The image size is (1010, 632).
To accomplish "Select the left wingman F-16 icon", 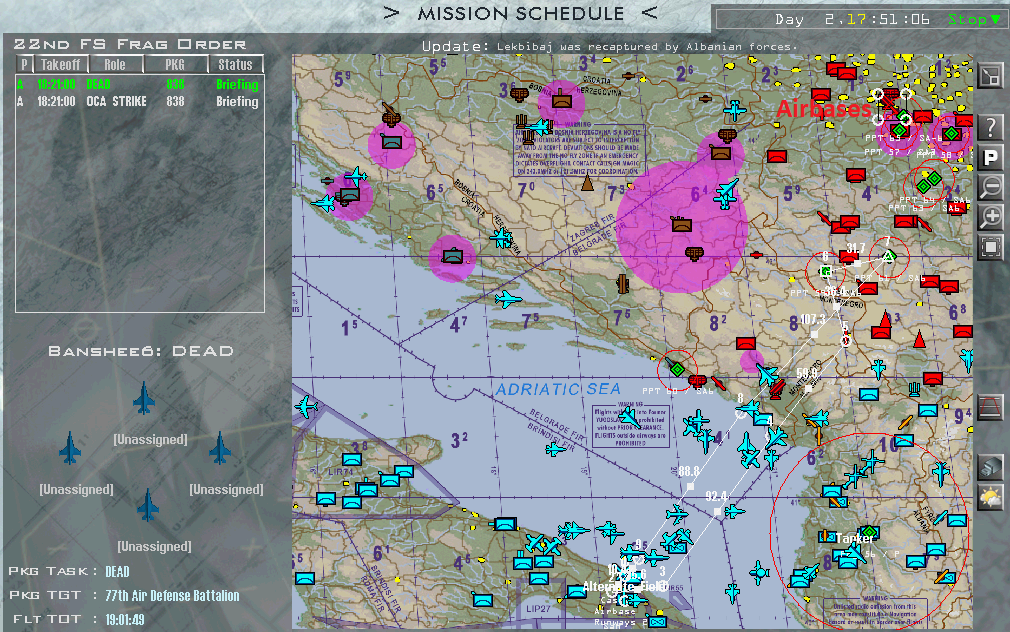I will (70, 448).
